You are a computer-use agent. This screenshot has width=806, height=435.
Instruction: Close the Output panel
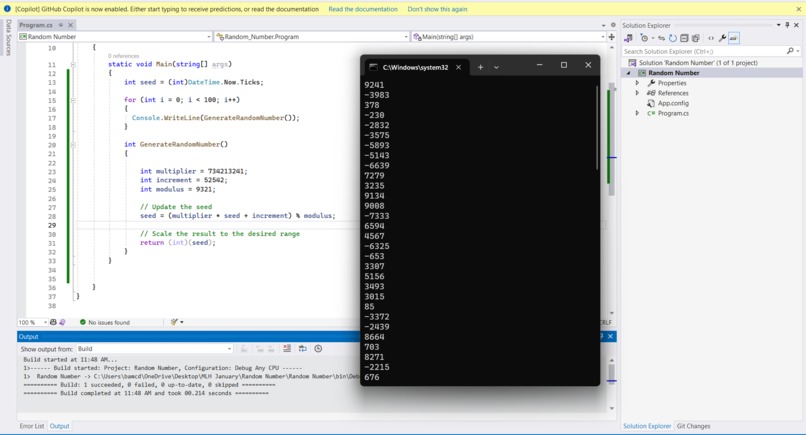click(610, 336)
